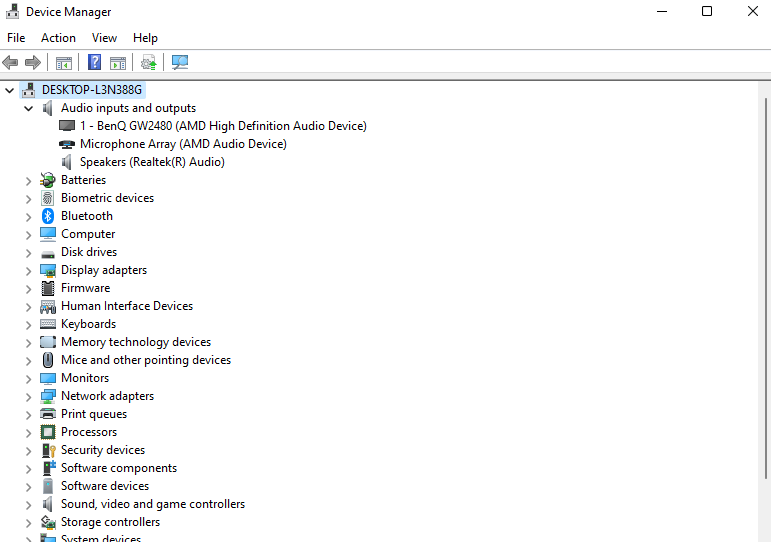
Task: Click the Processors chip icon
Action: tap(48, 432)
